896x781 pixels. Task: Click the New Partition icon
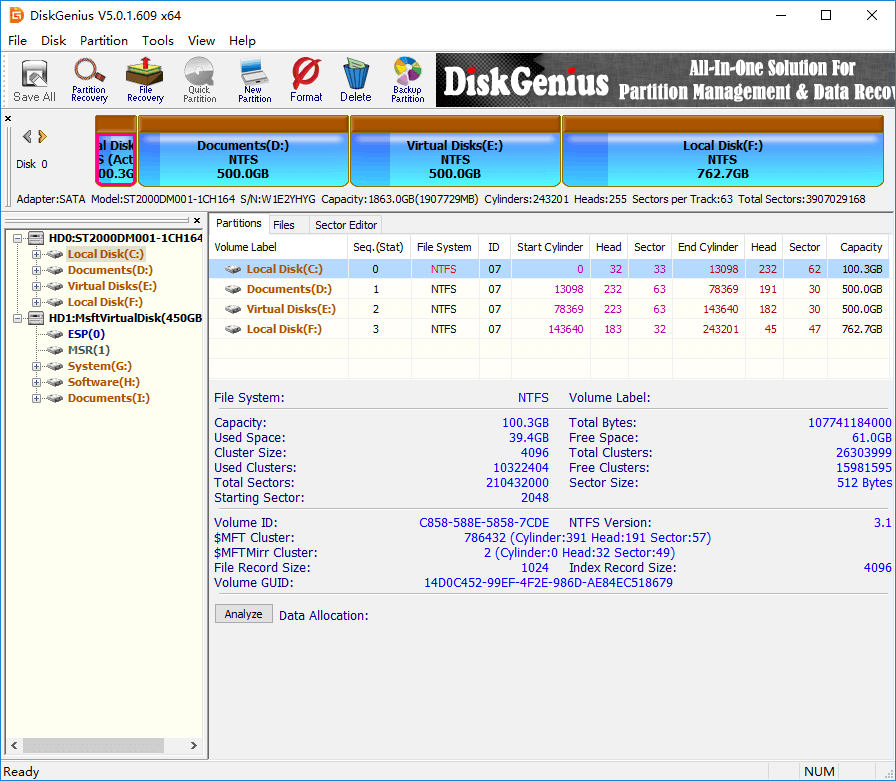tap(254, 79)
